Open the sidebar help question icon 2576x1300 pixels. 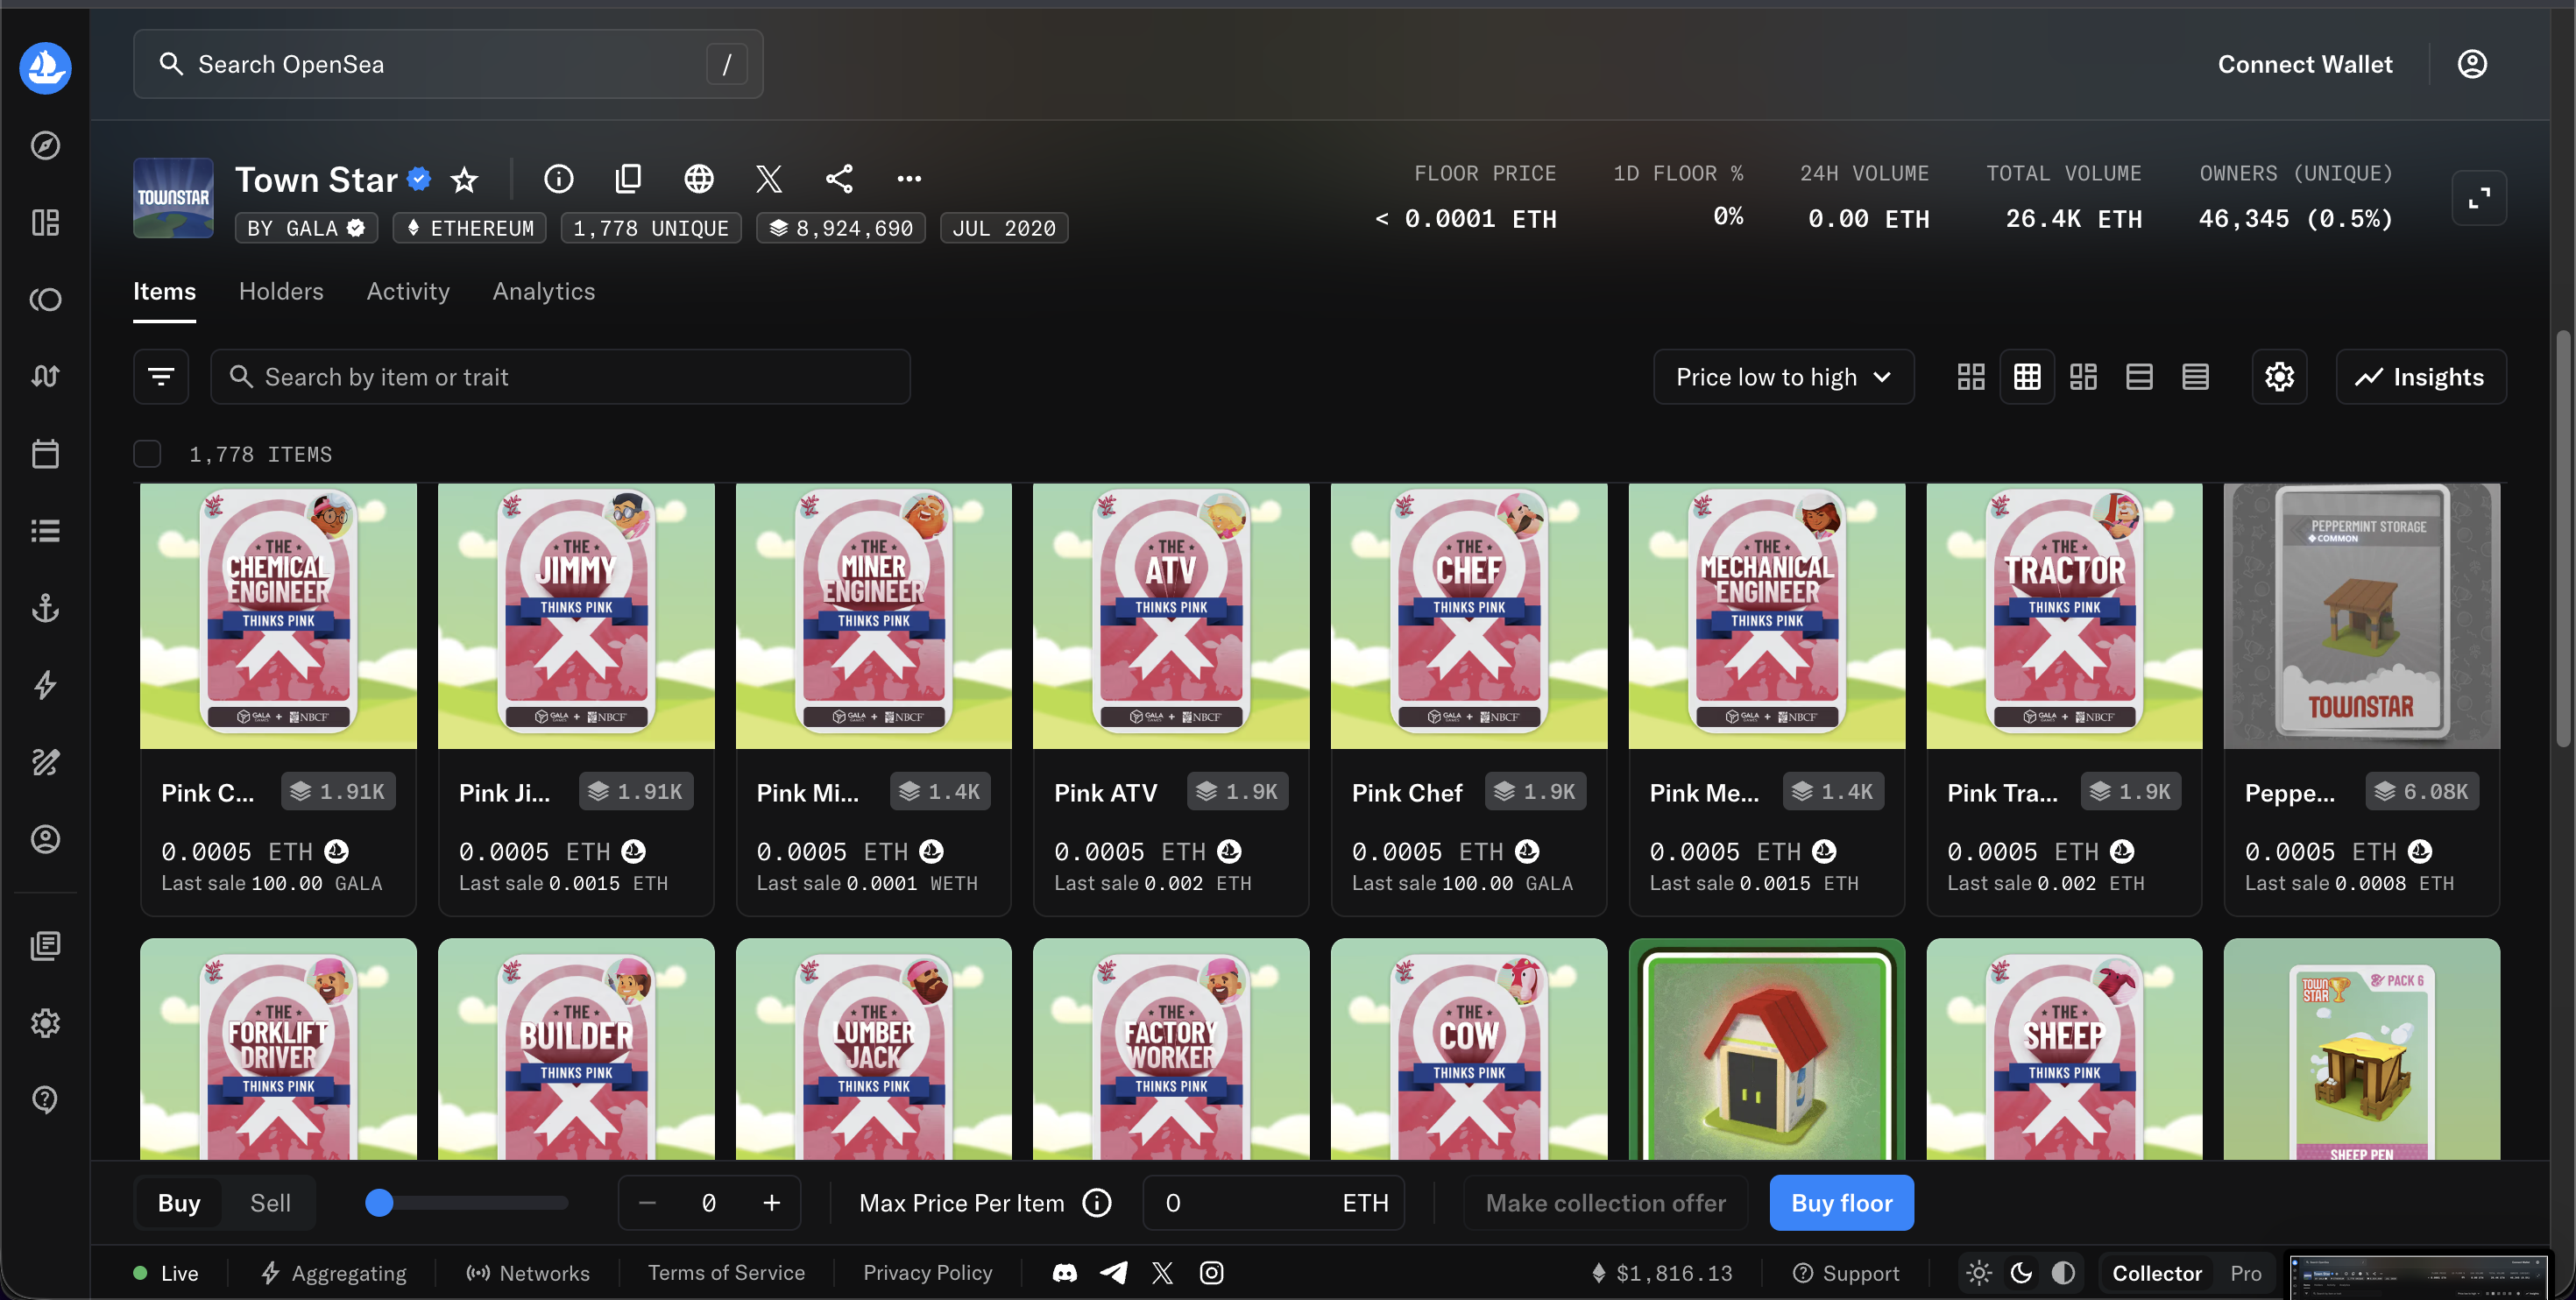click(45, 1099)
